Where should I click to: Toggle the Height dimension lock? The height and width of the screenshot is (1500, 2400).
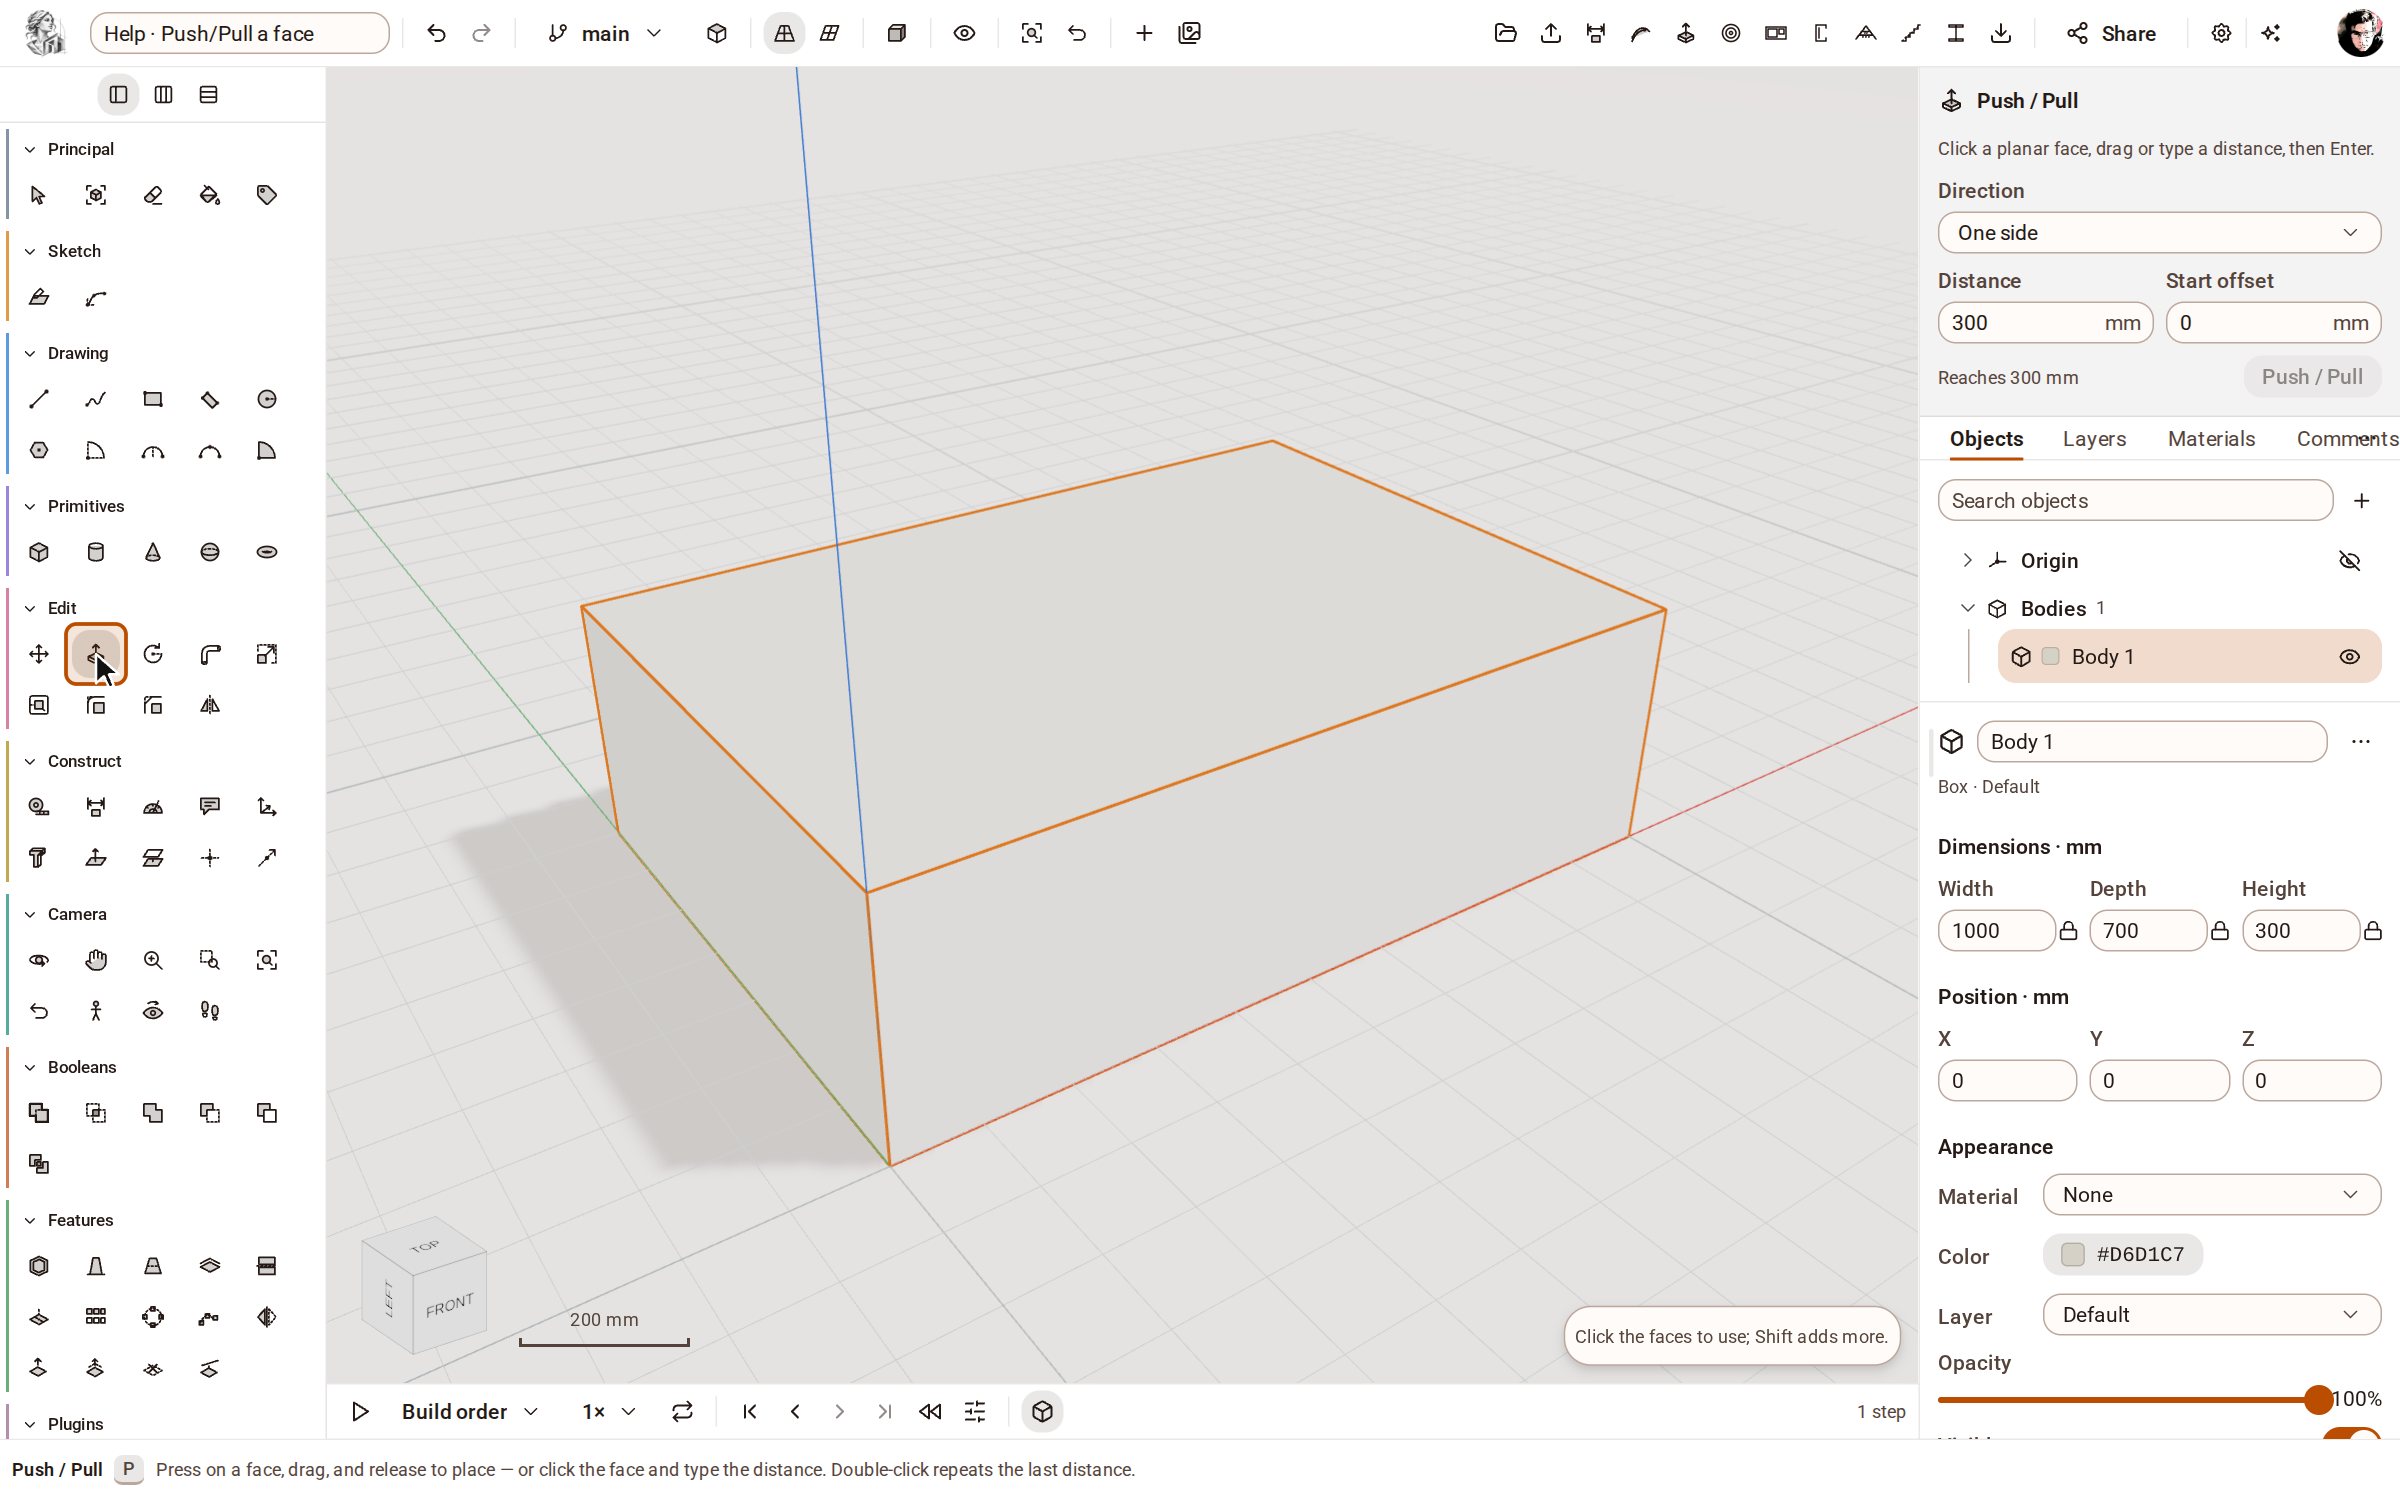(x=2372, y=931)
